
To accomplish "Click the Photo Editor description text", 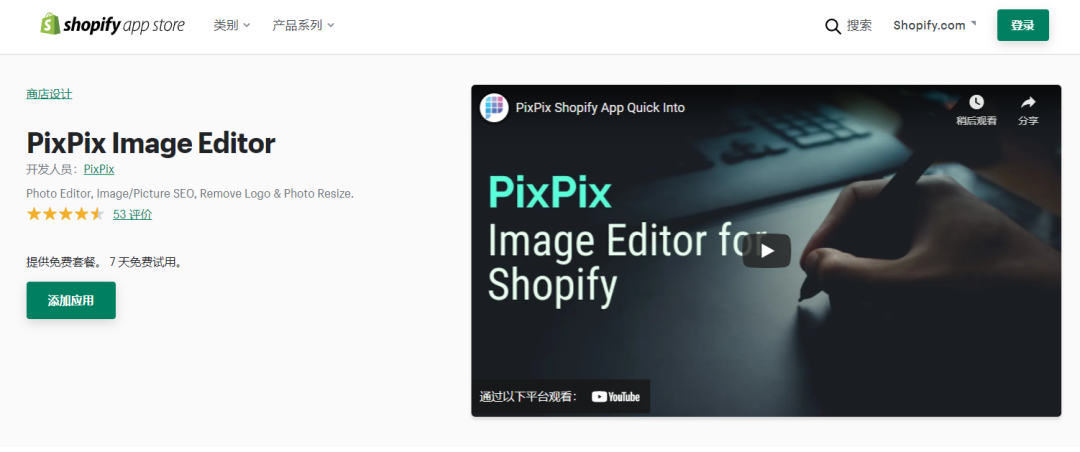I will [x=190, y=194].
